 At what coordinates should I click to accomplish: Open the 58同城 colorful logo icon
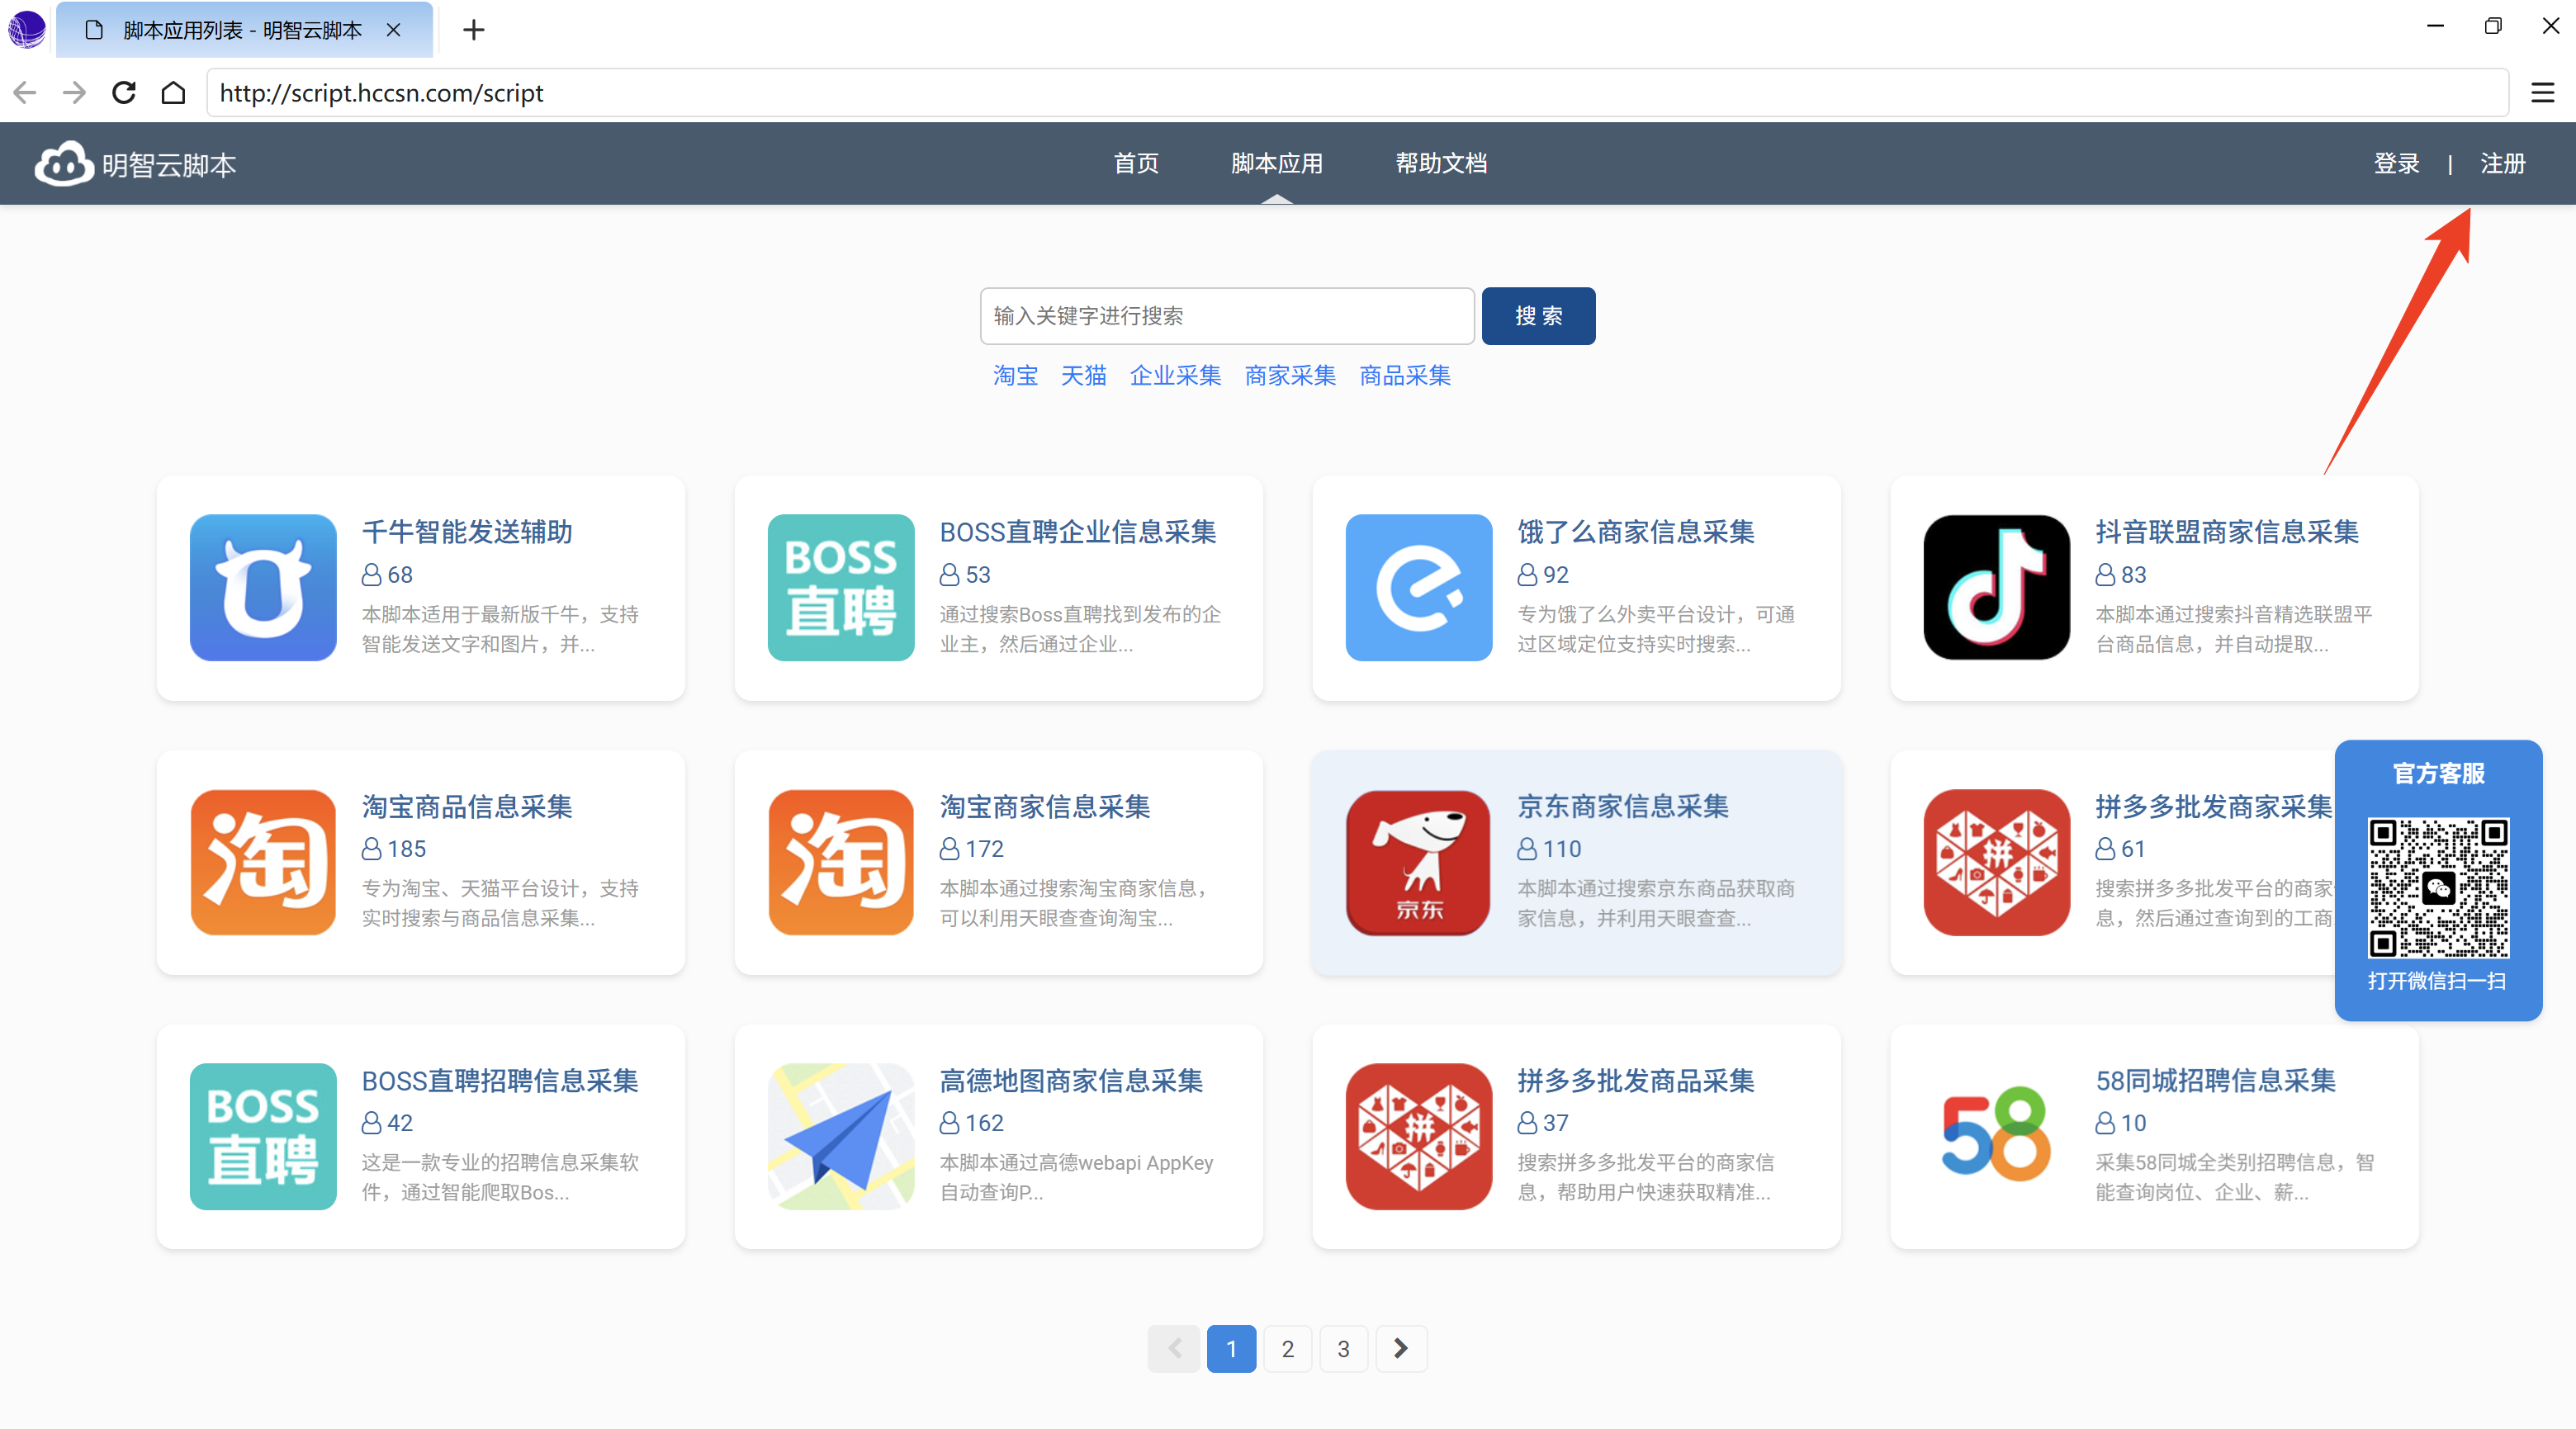[1997, 1136]
